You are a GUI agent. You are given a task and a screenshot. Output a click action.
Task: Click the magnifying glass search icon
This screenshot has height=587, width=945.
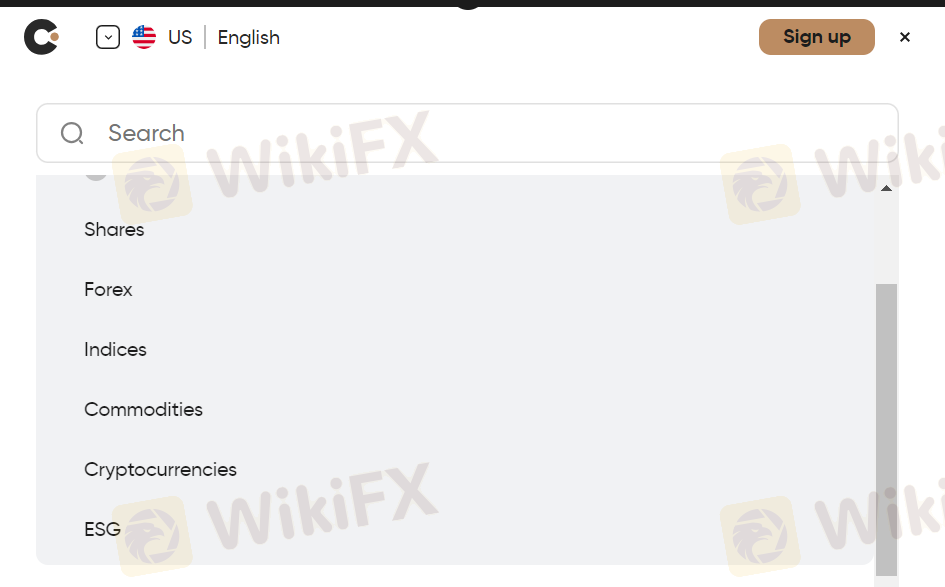[72, 133]
